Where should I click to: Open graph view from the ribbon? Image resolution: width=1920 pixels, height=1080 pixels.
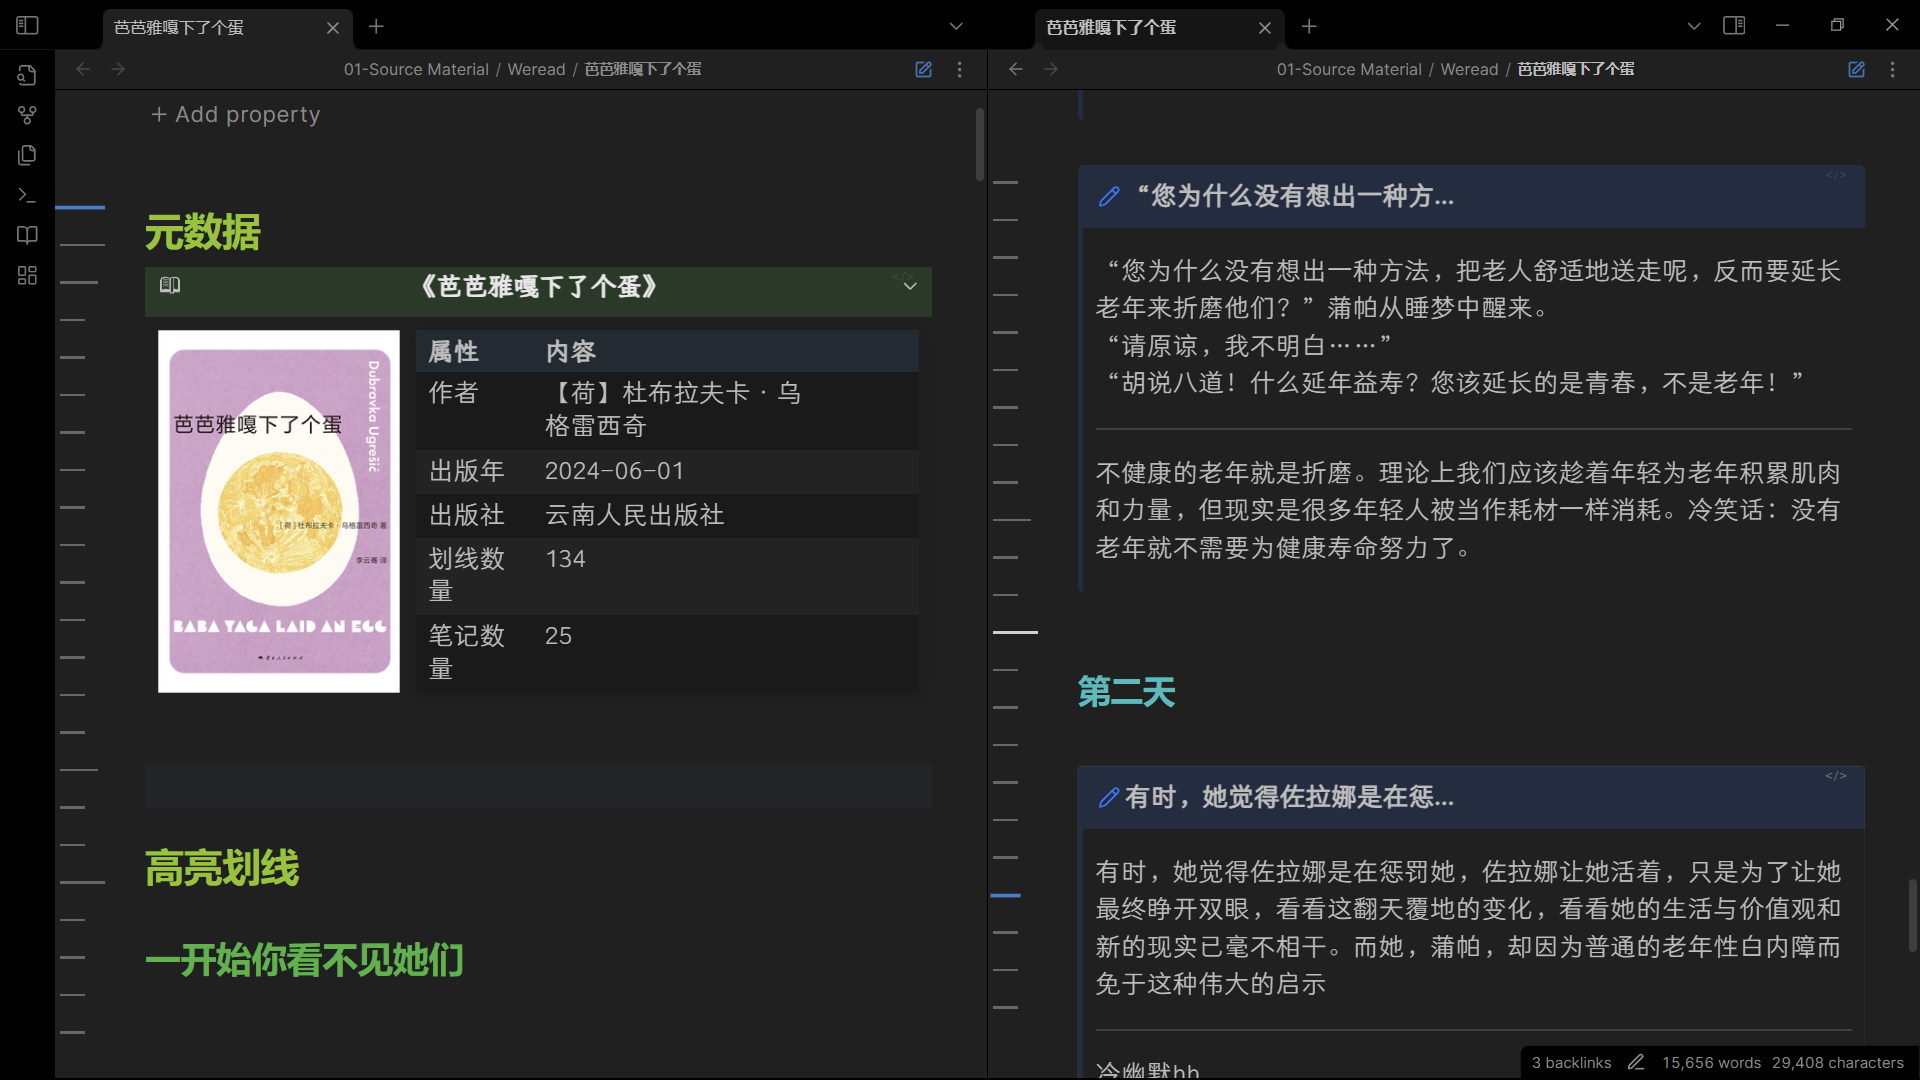coord(27,115)
